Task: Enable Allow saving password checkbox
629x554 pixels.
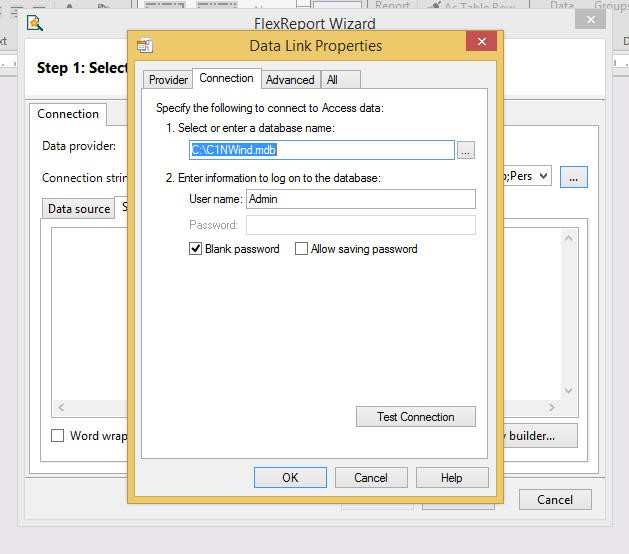Action: tap(301, 249)
